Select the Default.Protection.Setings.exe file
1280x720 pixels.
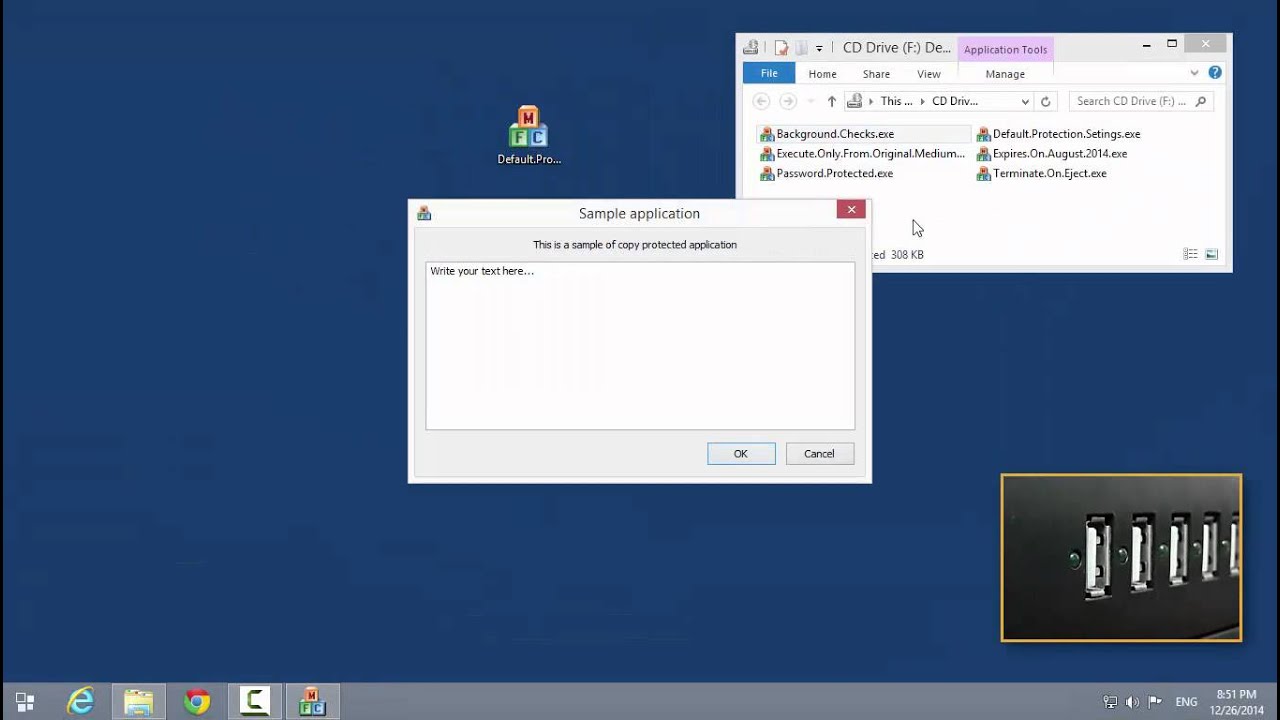pyautogui.click(x=1059, y=134)
